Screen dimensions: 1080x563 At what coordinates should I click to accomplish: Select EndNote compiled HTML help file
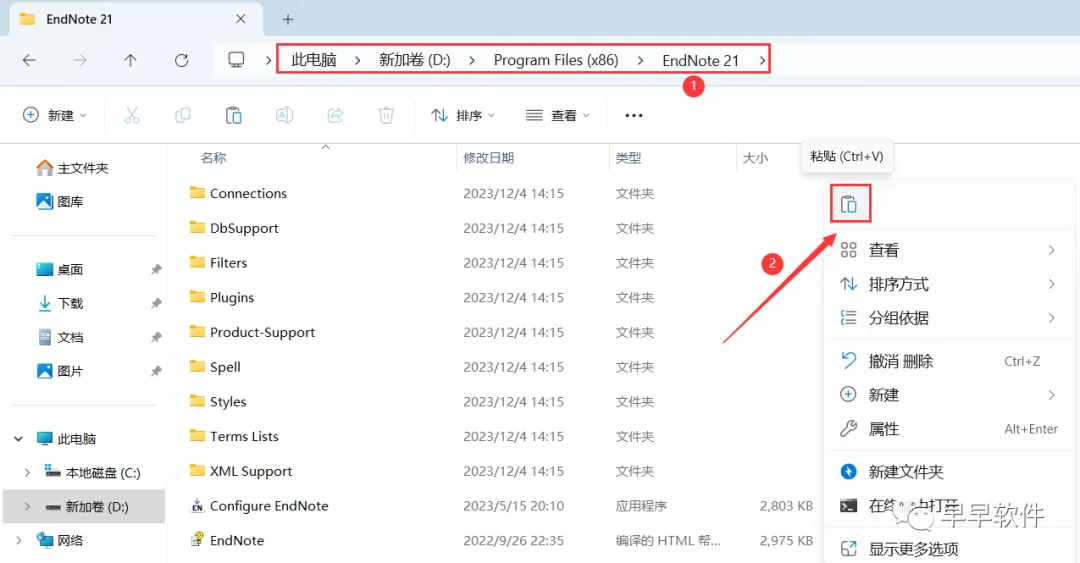[x=227, y=540]
